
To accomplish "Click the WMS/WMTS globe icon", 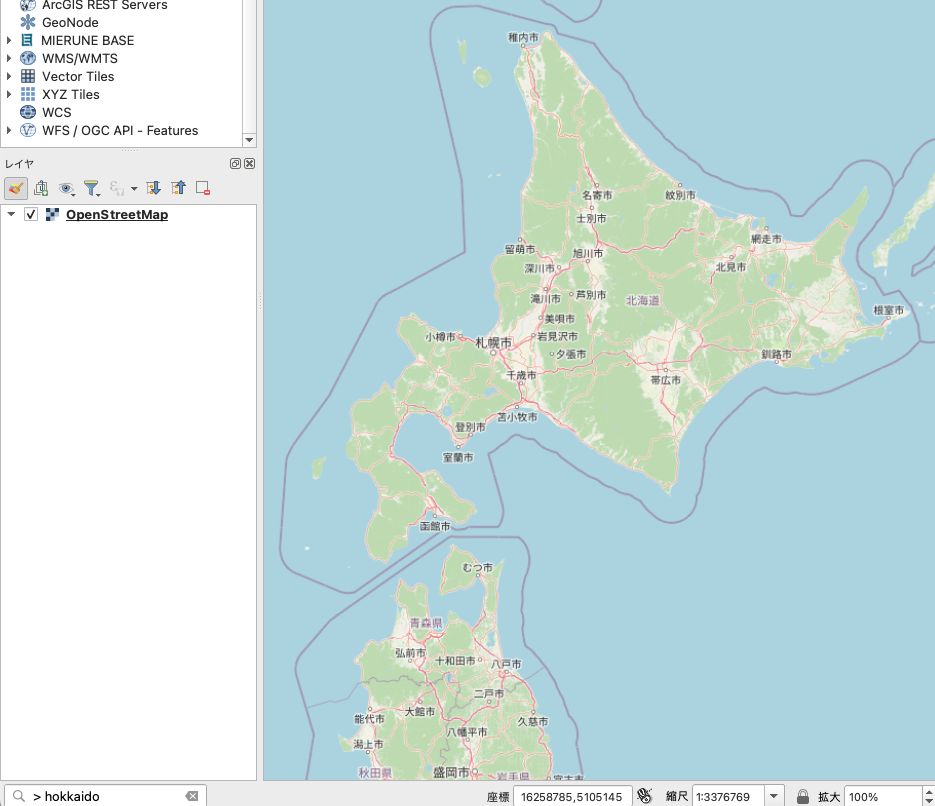I will pyautogui.click(x=27, y=58).
